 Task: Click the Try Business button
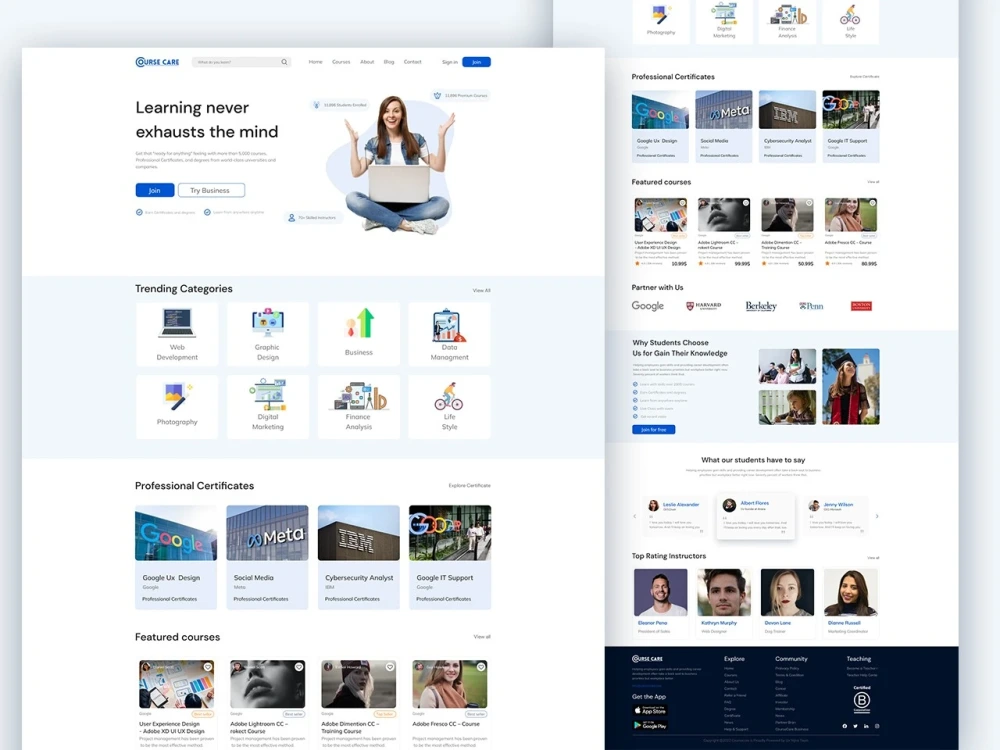point(211,190)
